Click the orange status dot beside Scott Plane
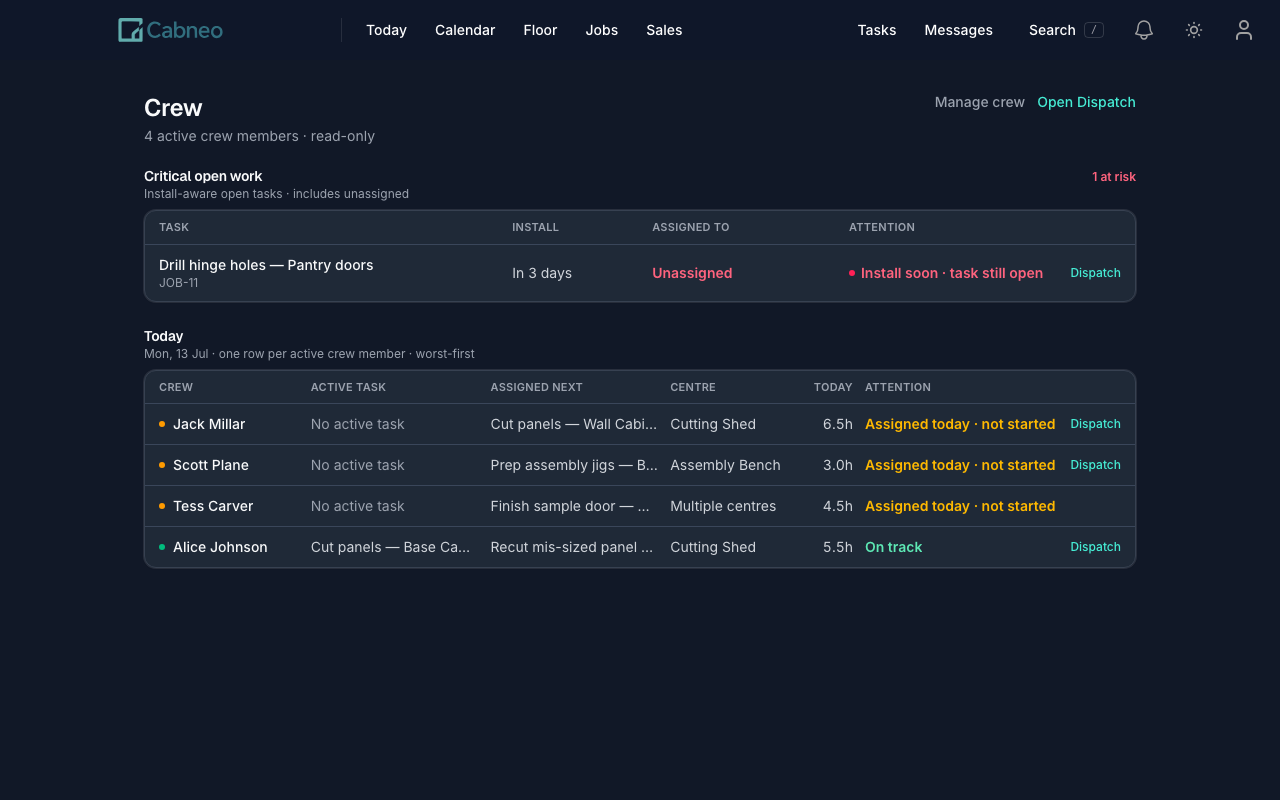 tap(162, 465)
